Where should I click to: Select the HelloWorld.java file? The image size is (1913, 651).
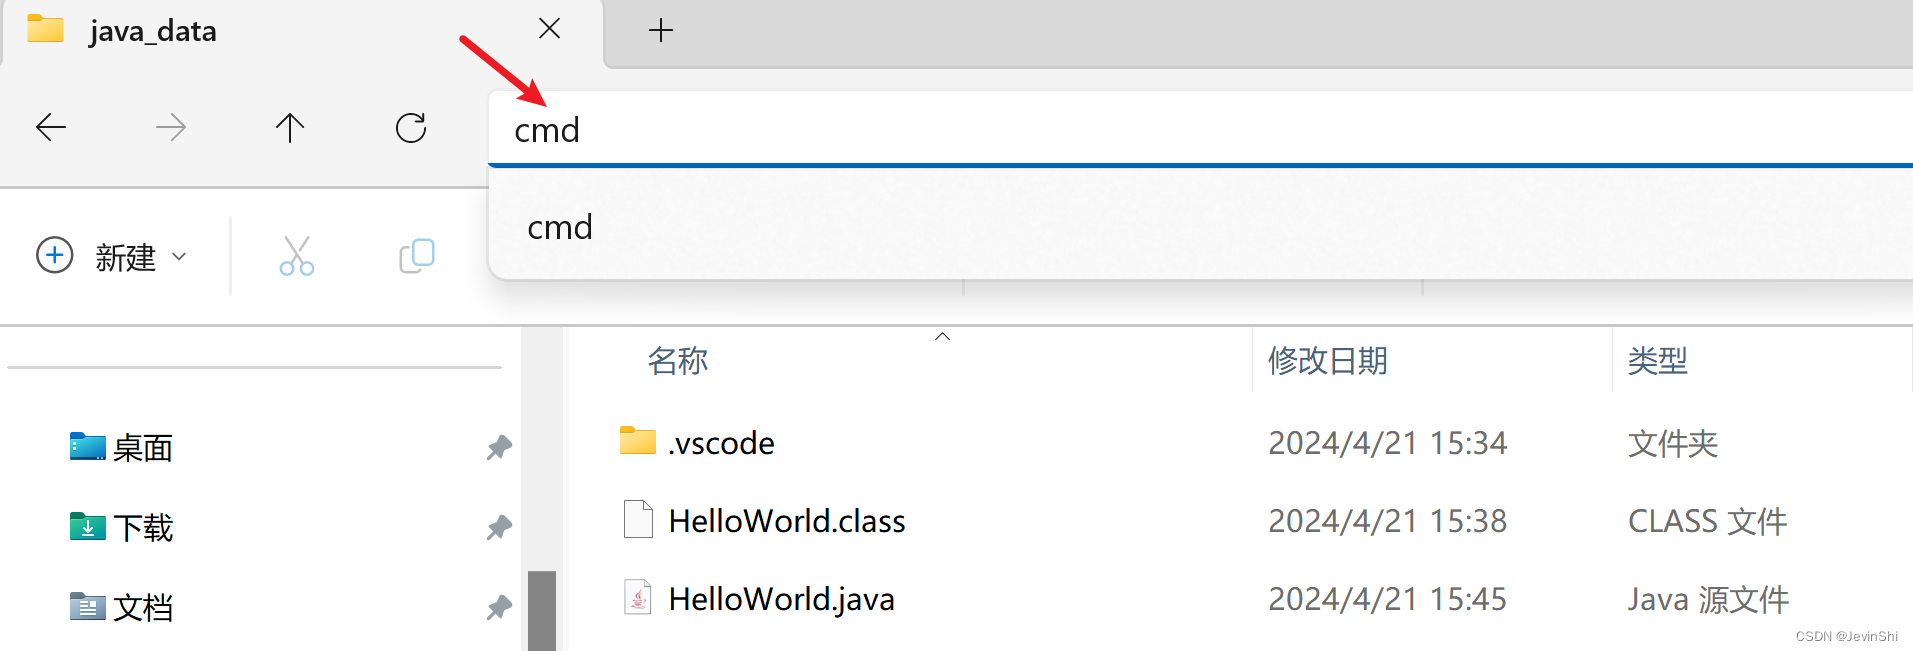[781, 598]
